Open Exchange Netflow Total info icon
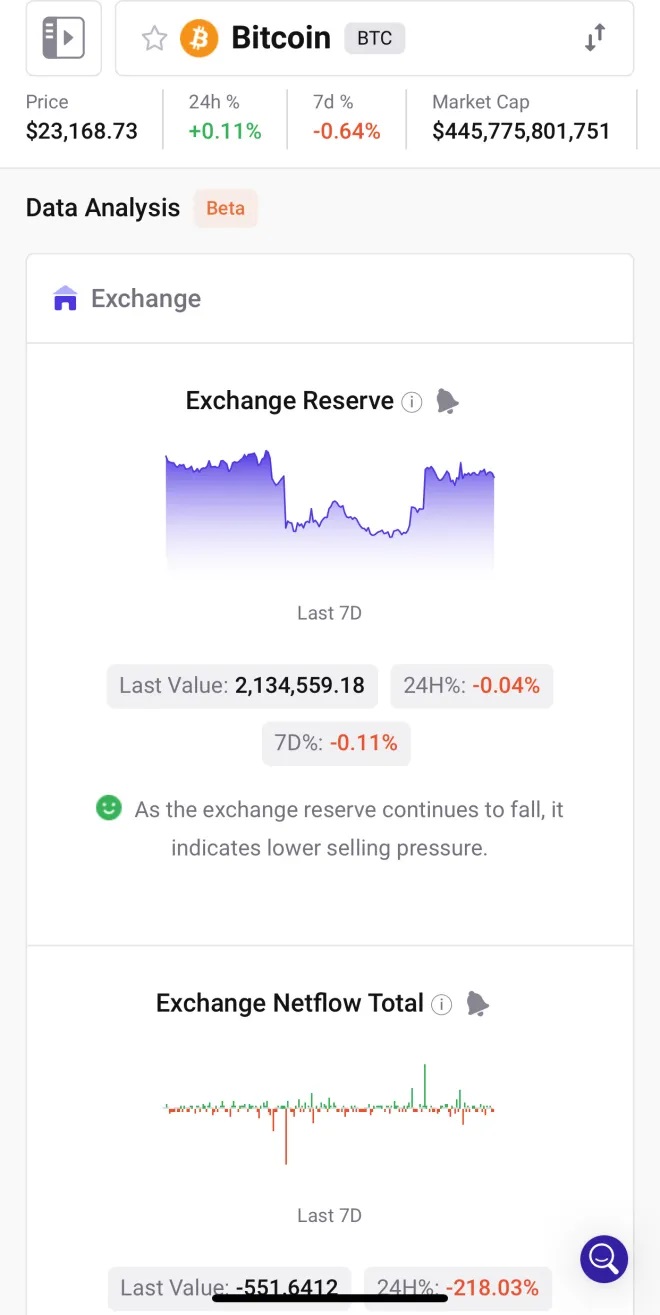The width and height of the screenshot is (660, 1315). [x=442, y=1004]
